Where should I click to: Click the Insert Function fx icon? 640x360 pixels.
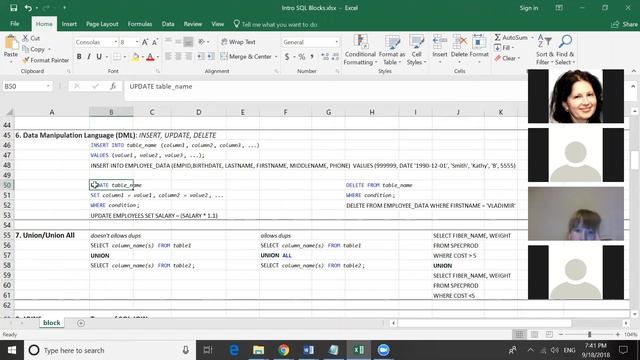pos(113,86)
